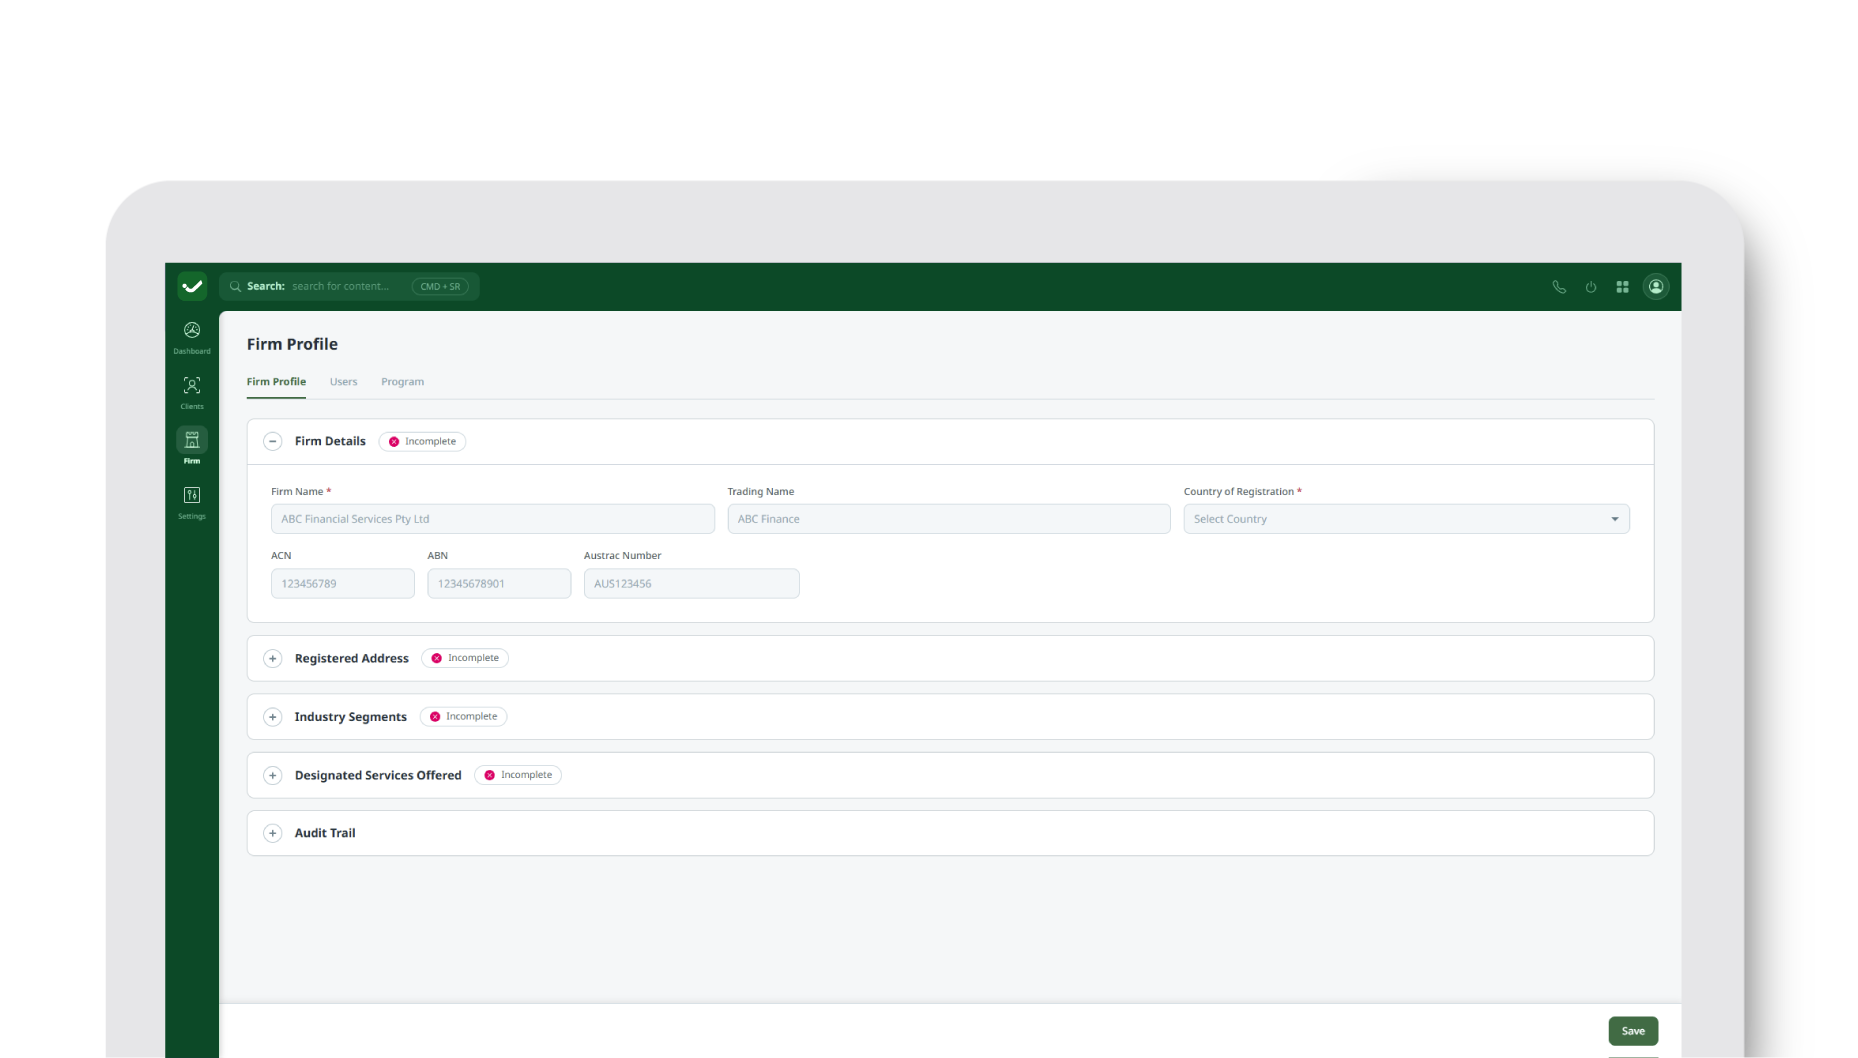Open the user profile avatar
Viewport: 1858px width, 1058px height.
[x=1656, y=287]
